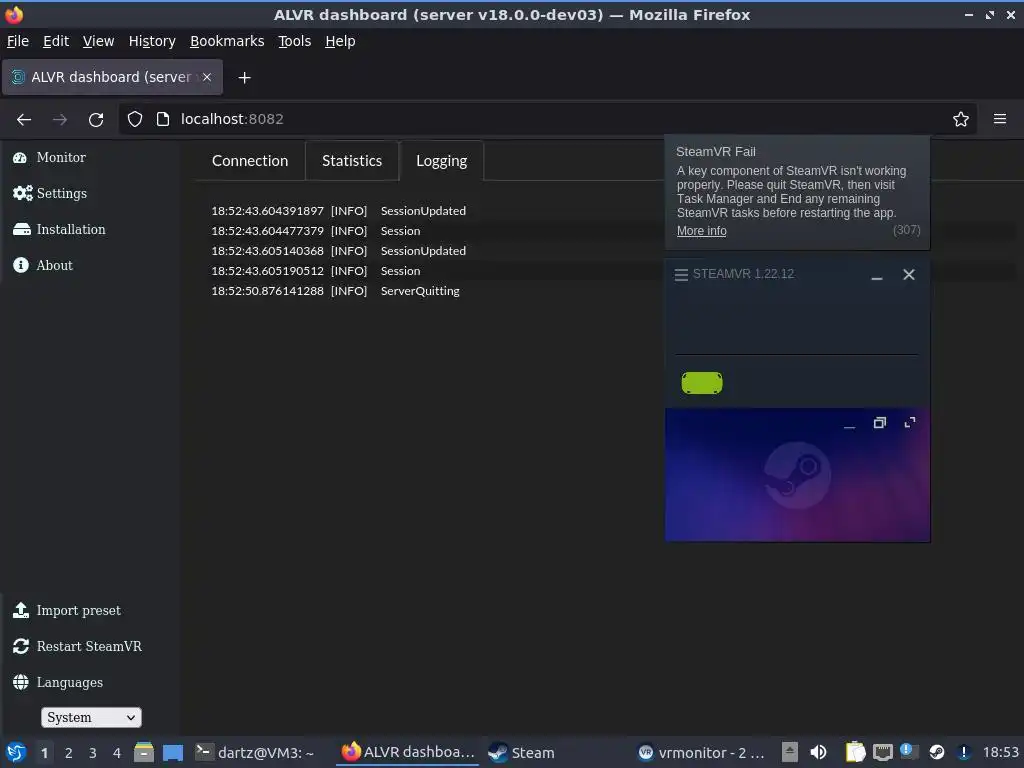1024x768 pixels.
Task: Close the ALVR dashboard tab
Action: [207, 77]
